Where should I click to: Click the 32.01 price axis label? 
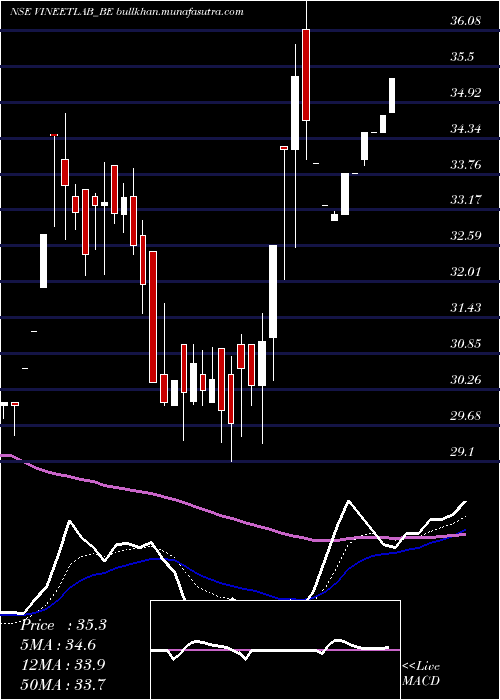(466, 271)
